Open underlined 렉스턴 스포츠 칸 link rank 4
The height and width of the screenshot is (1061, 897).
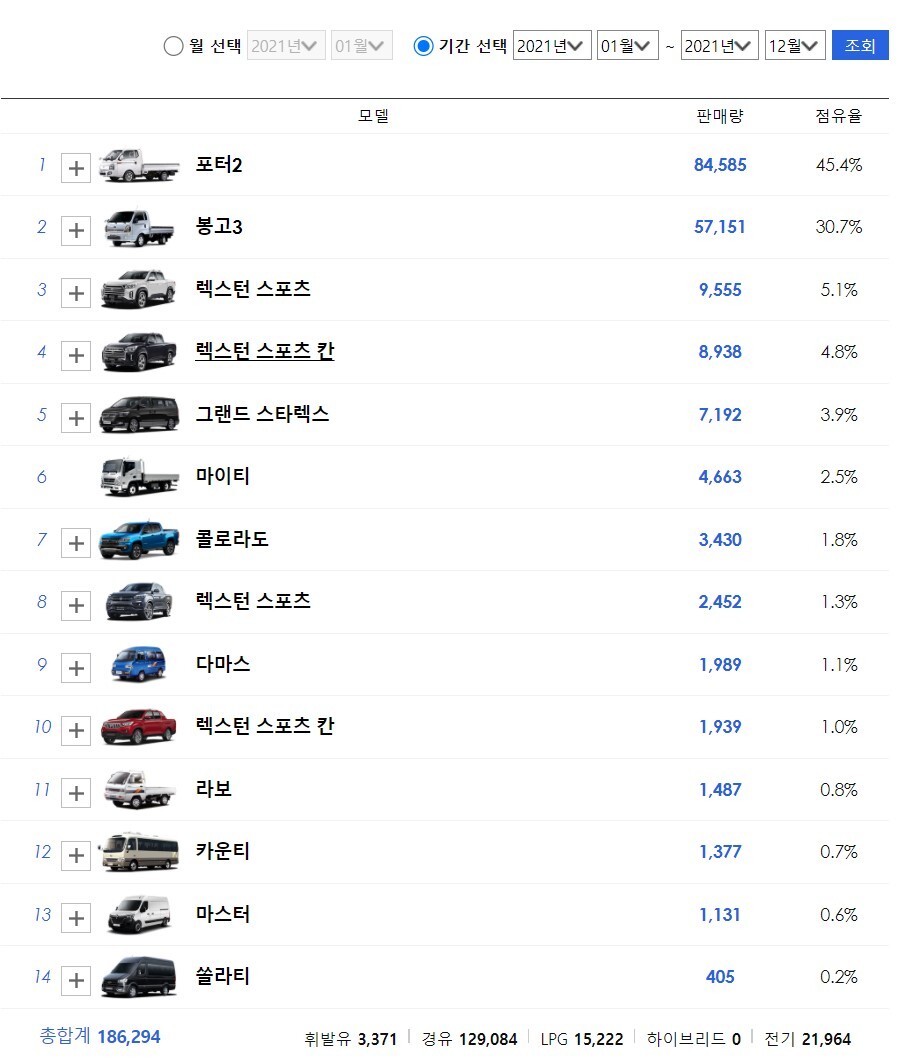coord(264,351)
